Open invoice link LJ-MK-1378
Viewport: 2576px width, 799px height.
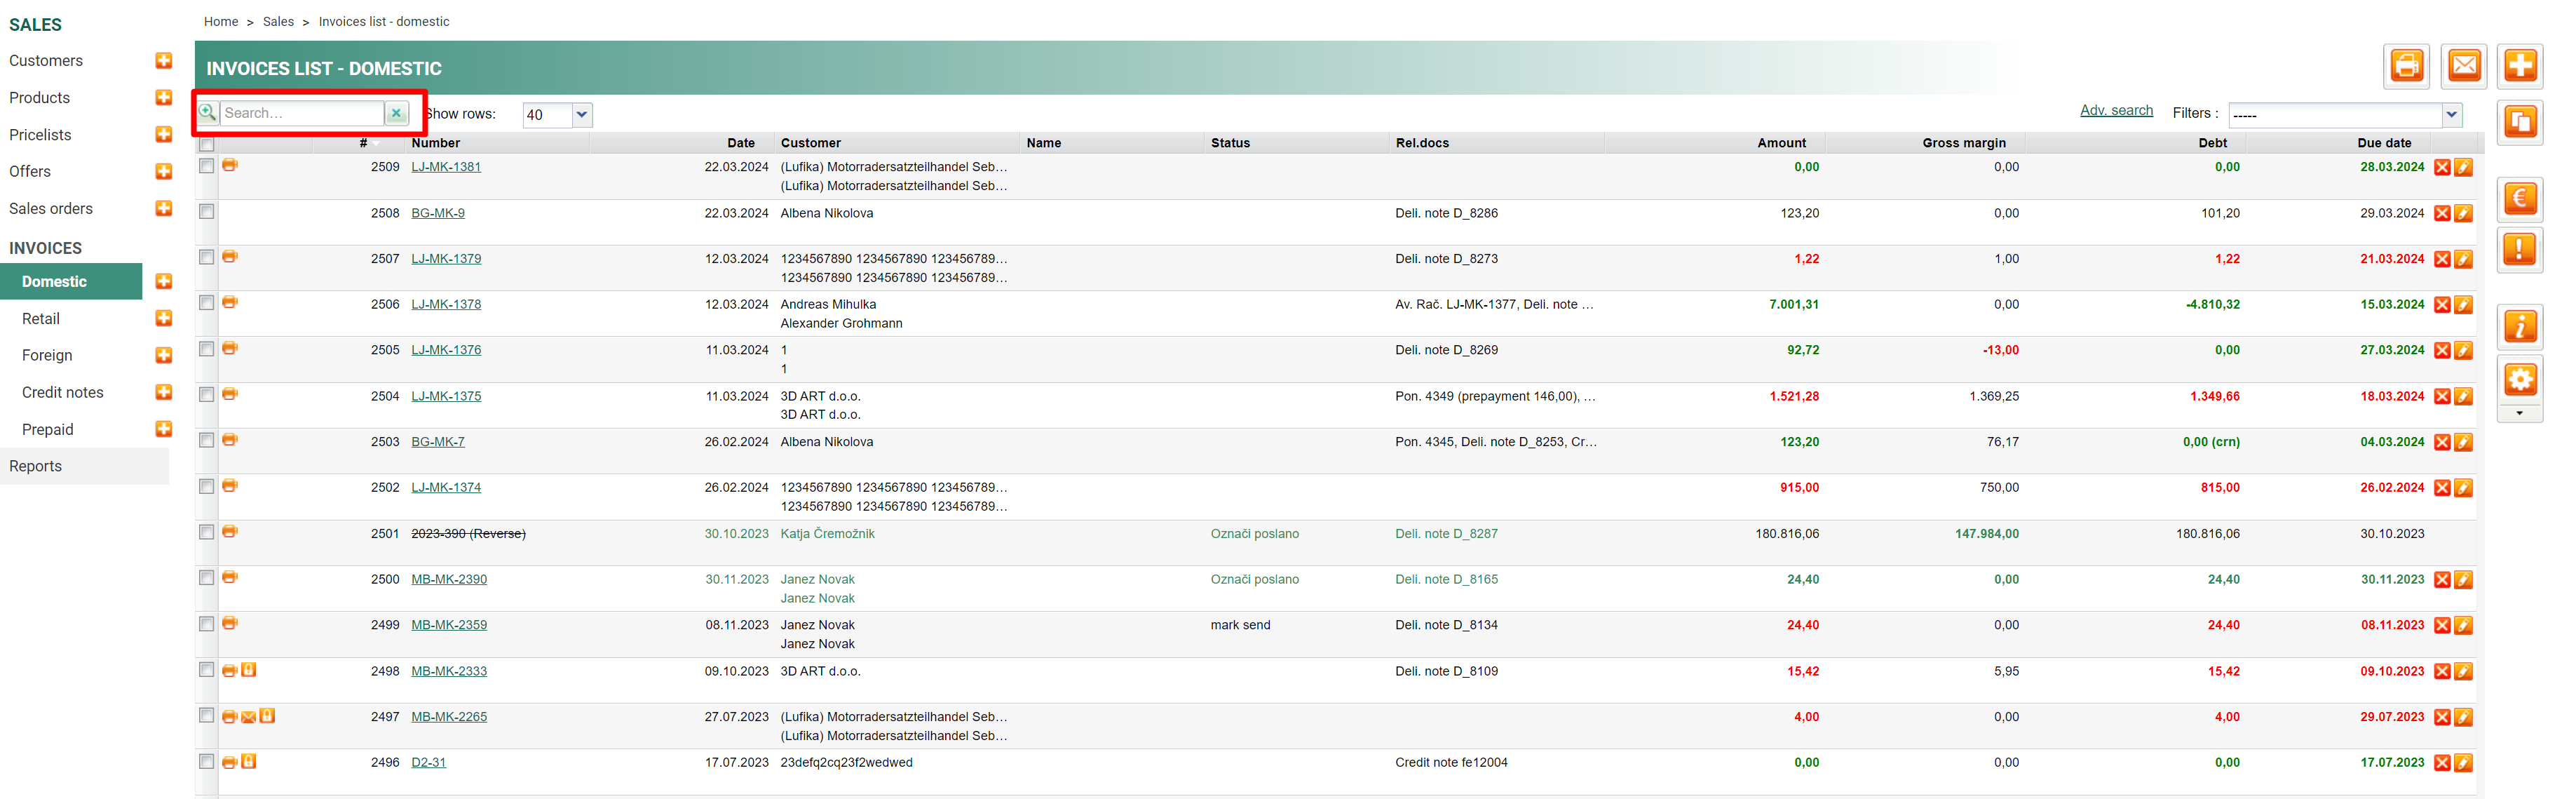(x=446, y=305)
